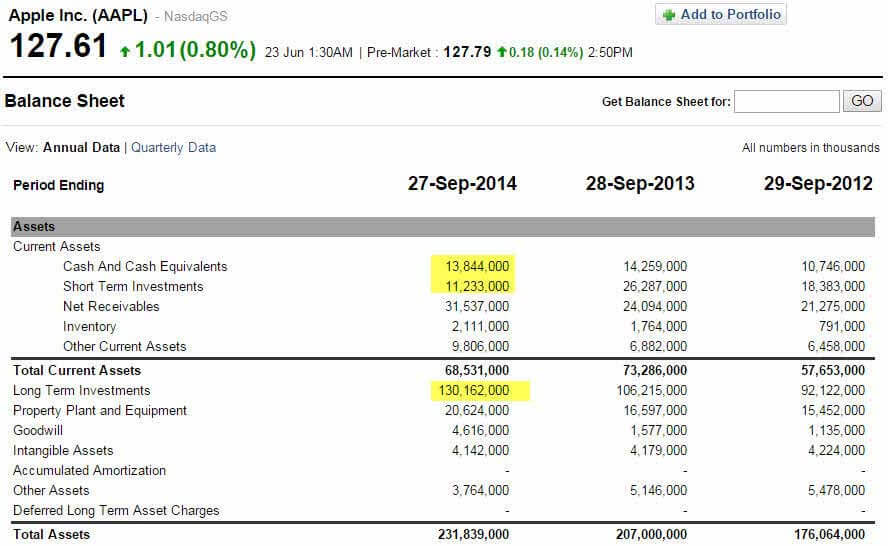Click the Inventory row label
The width and height of the screenshot is (888, 546).
[x=89, y=327]
